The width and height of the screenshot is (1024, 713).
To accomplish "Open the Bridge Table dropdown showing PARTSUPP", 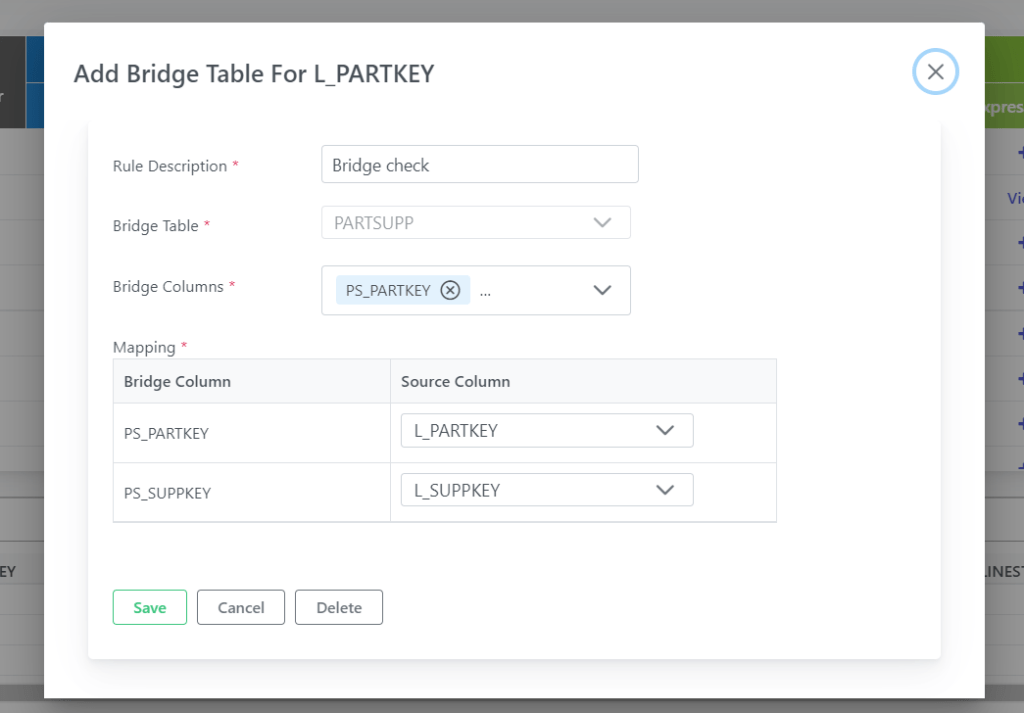I will tap(475, 222).
